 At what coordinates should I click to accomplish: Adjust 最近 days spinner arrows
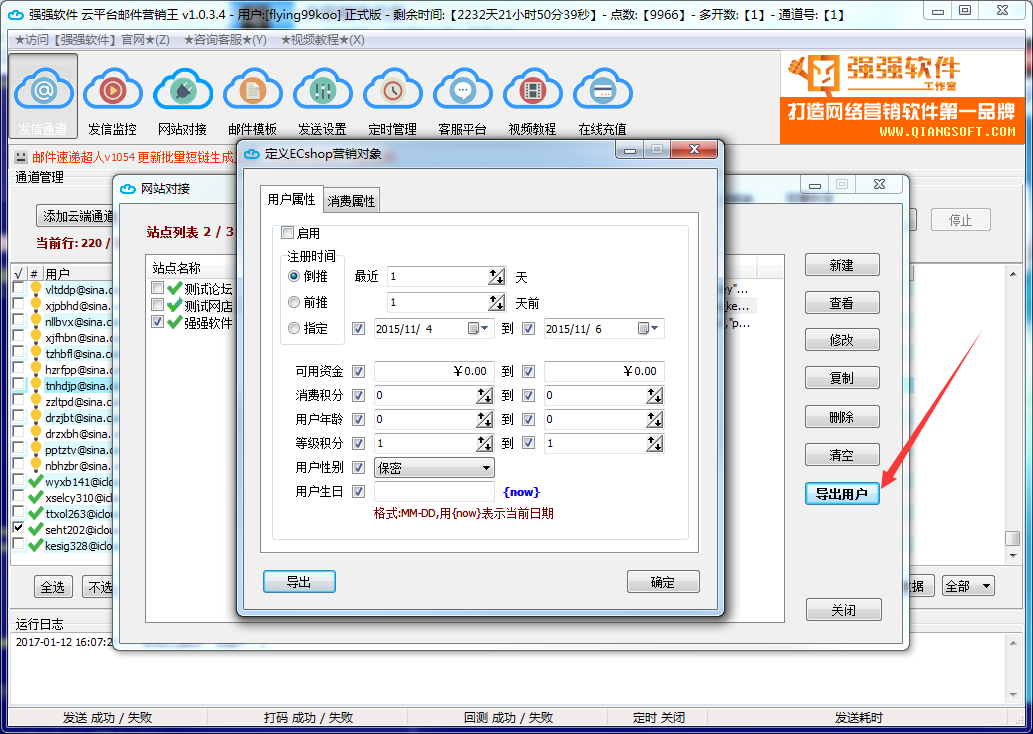497,277
